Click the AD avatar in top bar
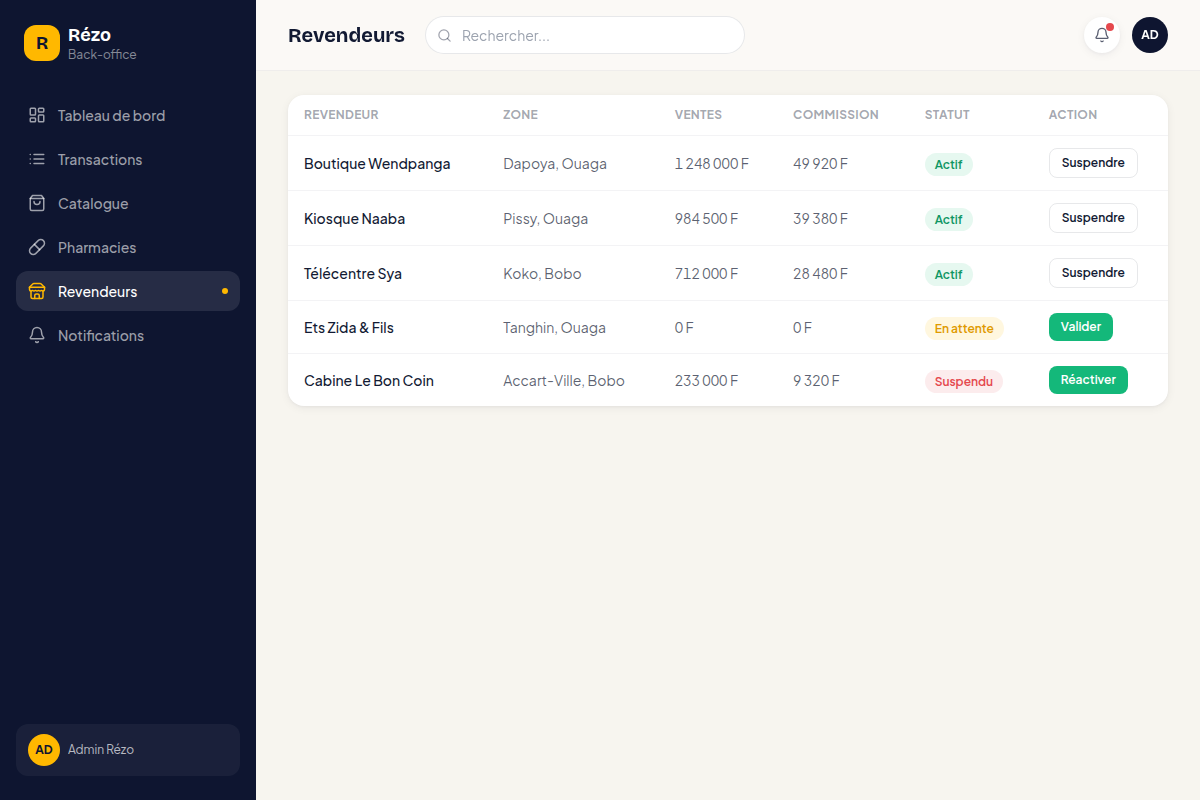This screenshot has width=1200, height=800. click(1150, 35)
